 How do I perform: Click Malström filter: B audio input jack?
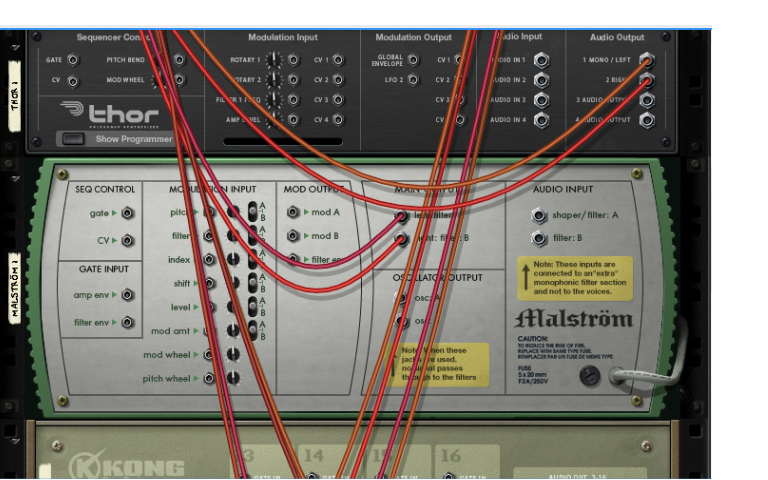pyautogui.click(x=539, y=238)
